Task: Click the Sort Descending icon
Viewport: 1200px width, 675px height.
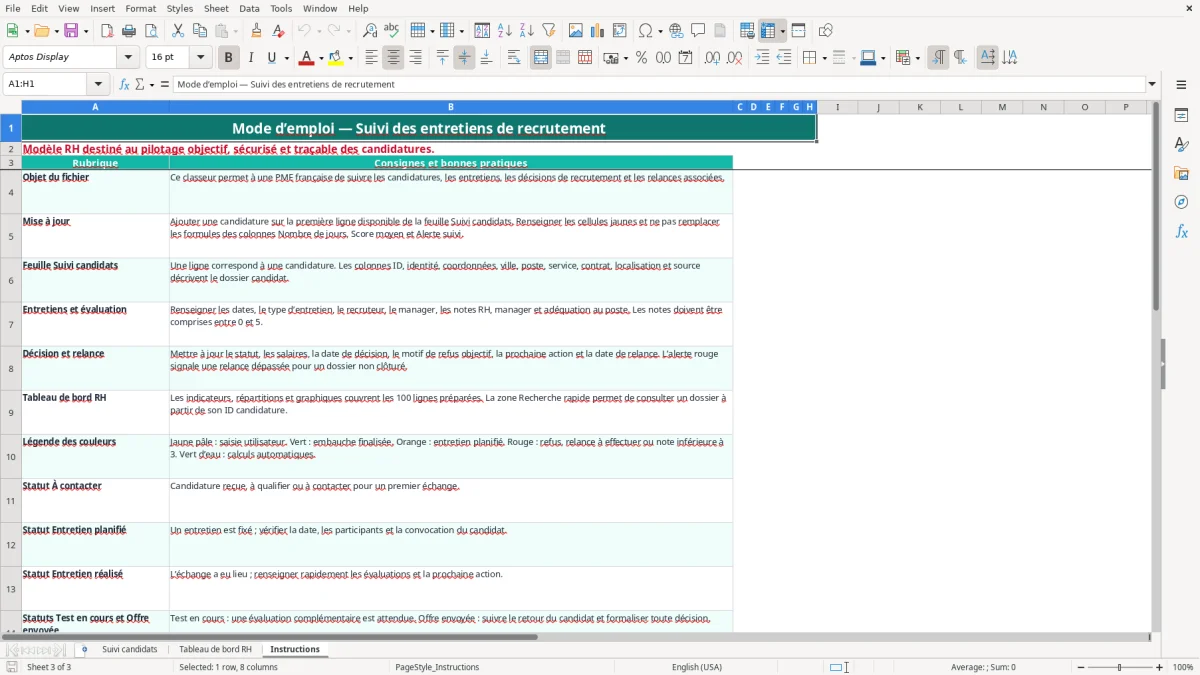Action: coord(526,31)
